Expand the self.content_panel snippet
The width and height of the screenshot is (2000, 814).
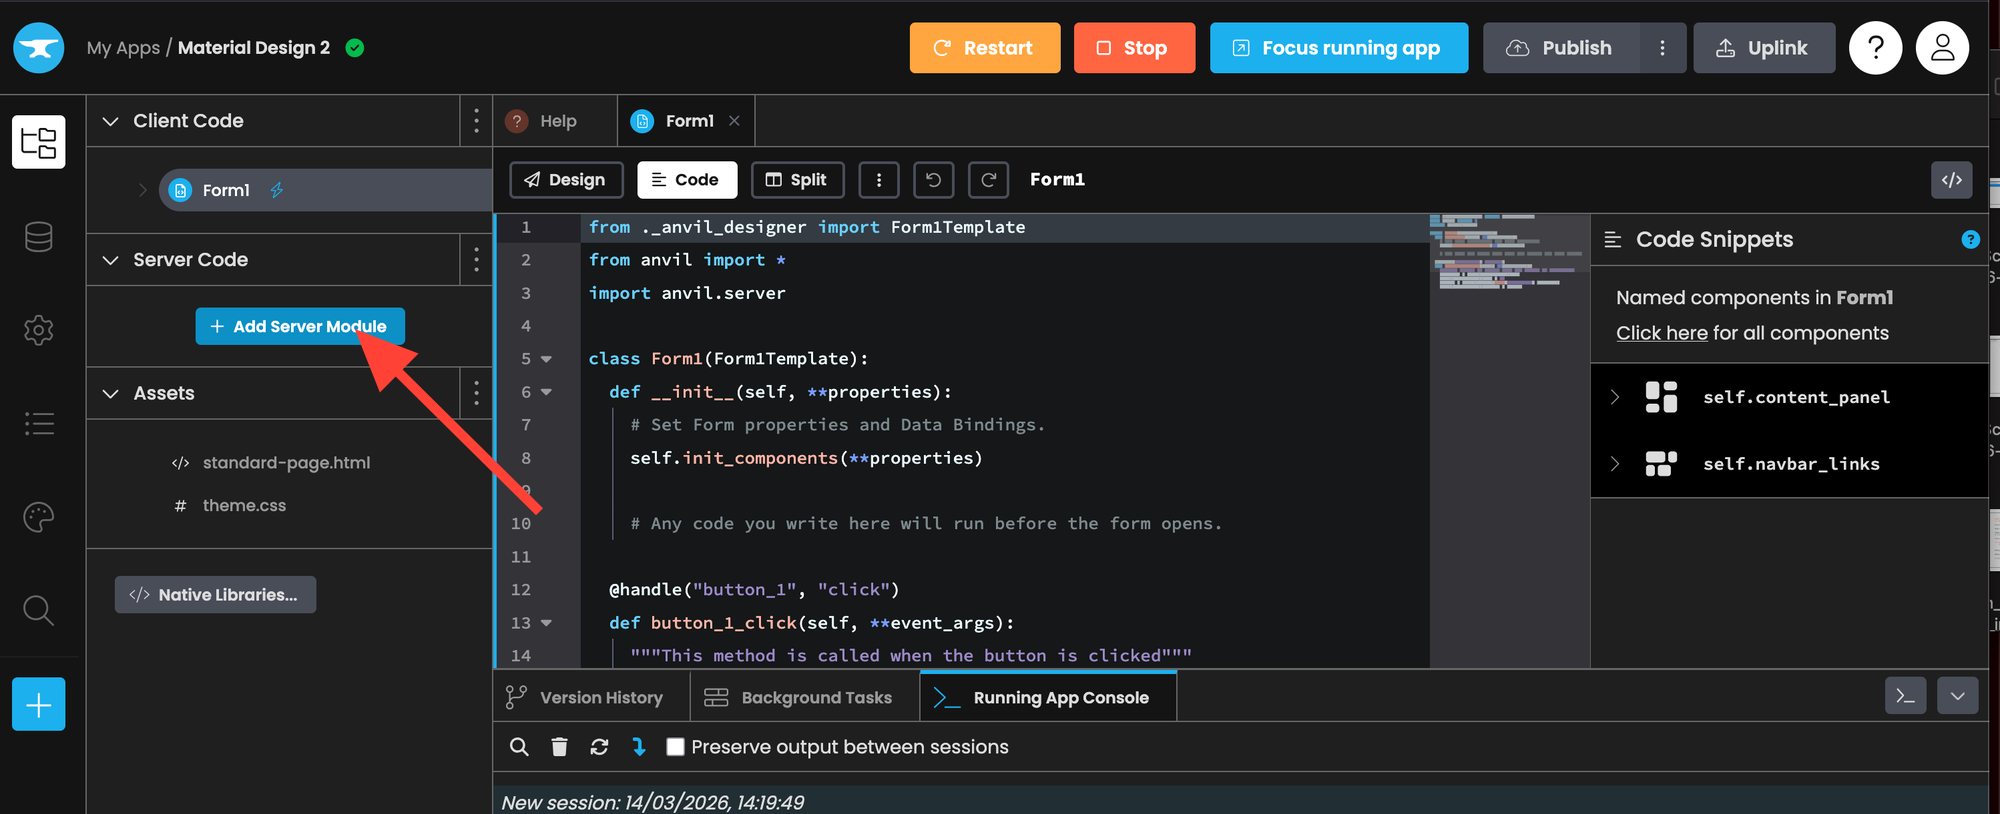(1614, 397)
